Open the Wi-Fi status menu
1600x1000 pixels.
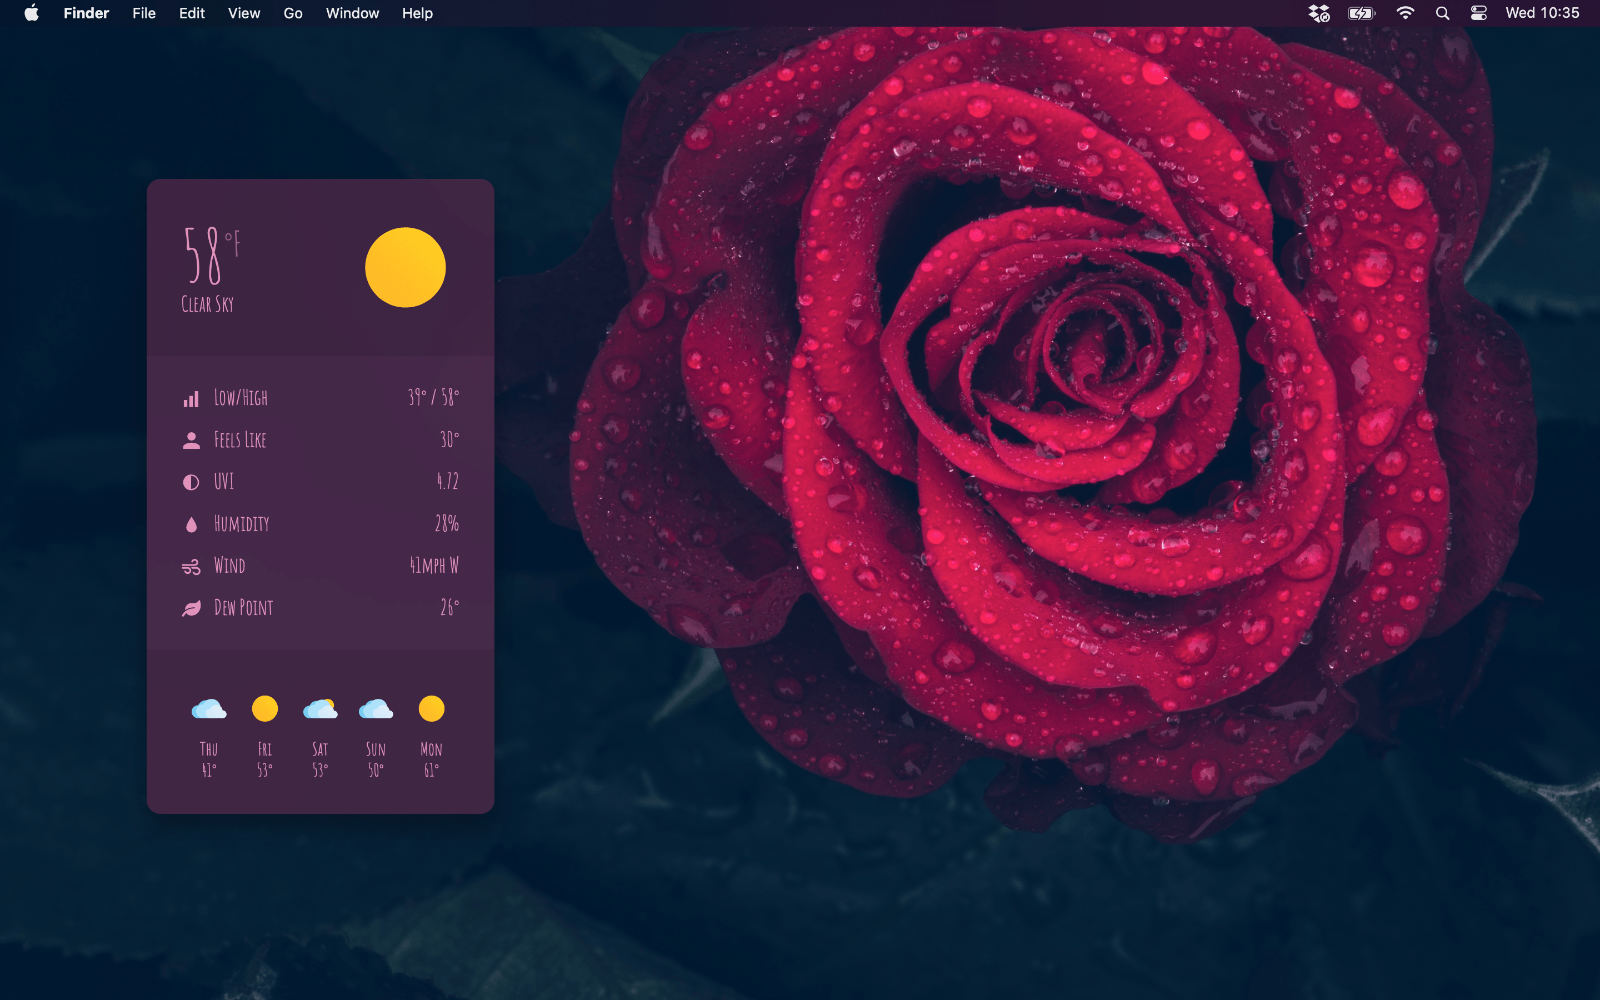click(1405, 13)
